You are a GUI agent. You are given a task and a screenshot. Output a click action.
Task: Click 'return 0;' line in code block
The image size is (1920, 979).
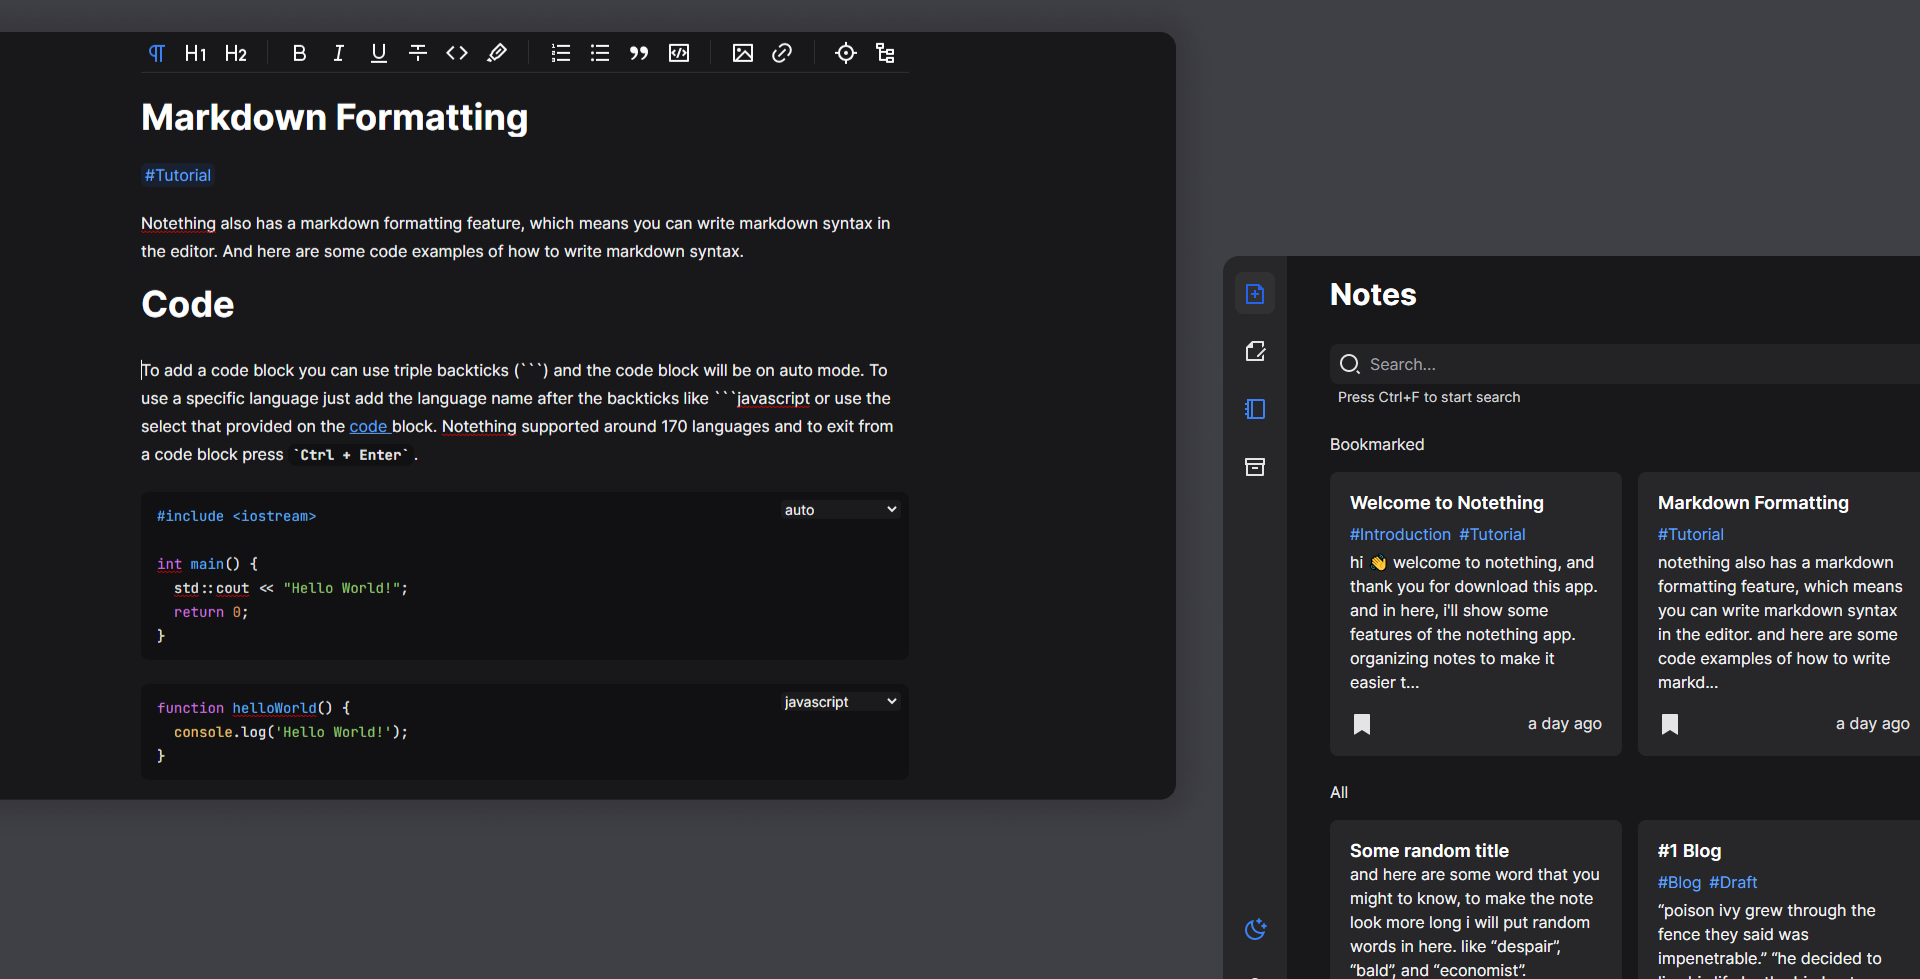coord(211,612)
